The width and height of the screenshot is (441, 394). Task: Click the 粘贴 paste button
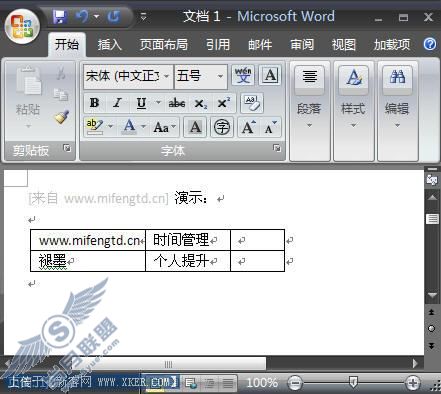point(28,97)
